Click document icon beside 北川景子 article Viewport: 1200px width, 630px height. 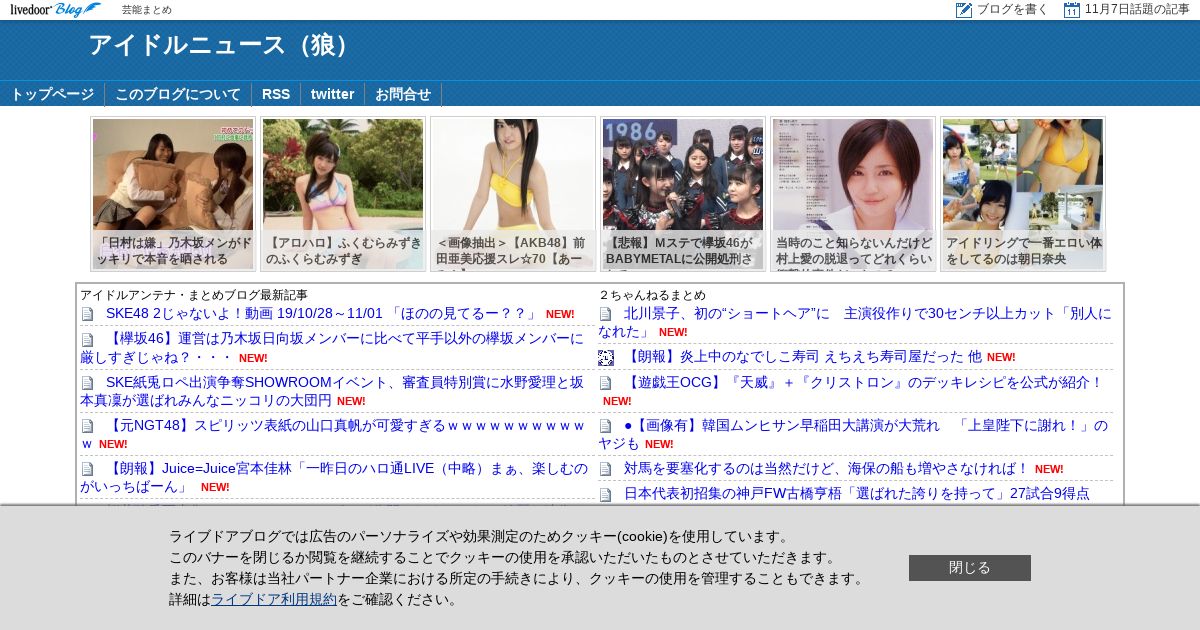click(605, 314)
